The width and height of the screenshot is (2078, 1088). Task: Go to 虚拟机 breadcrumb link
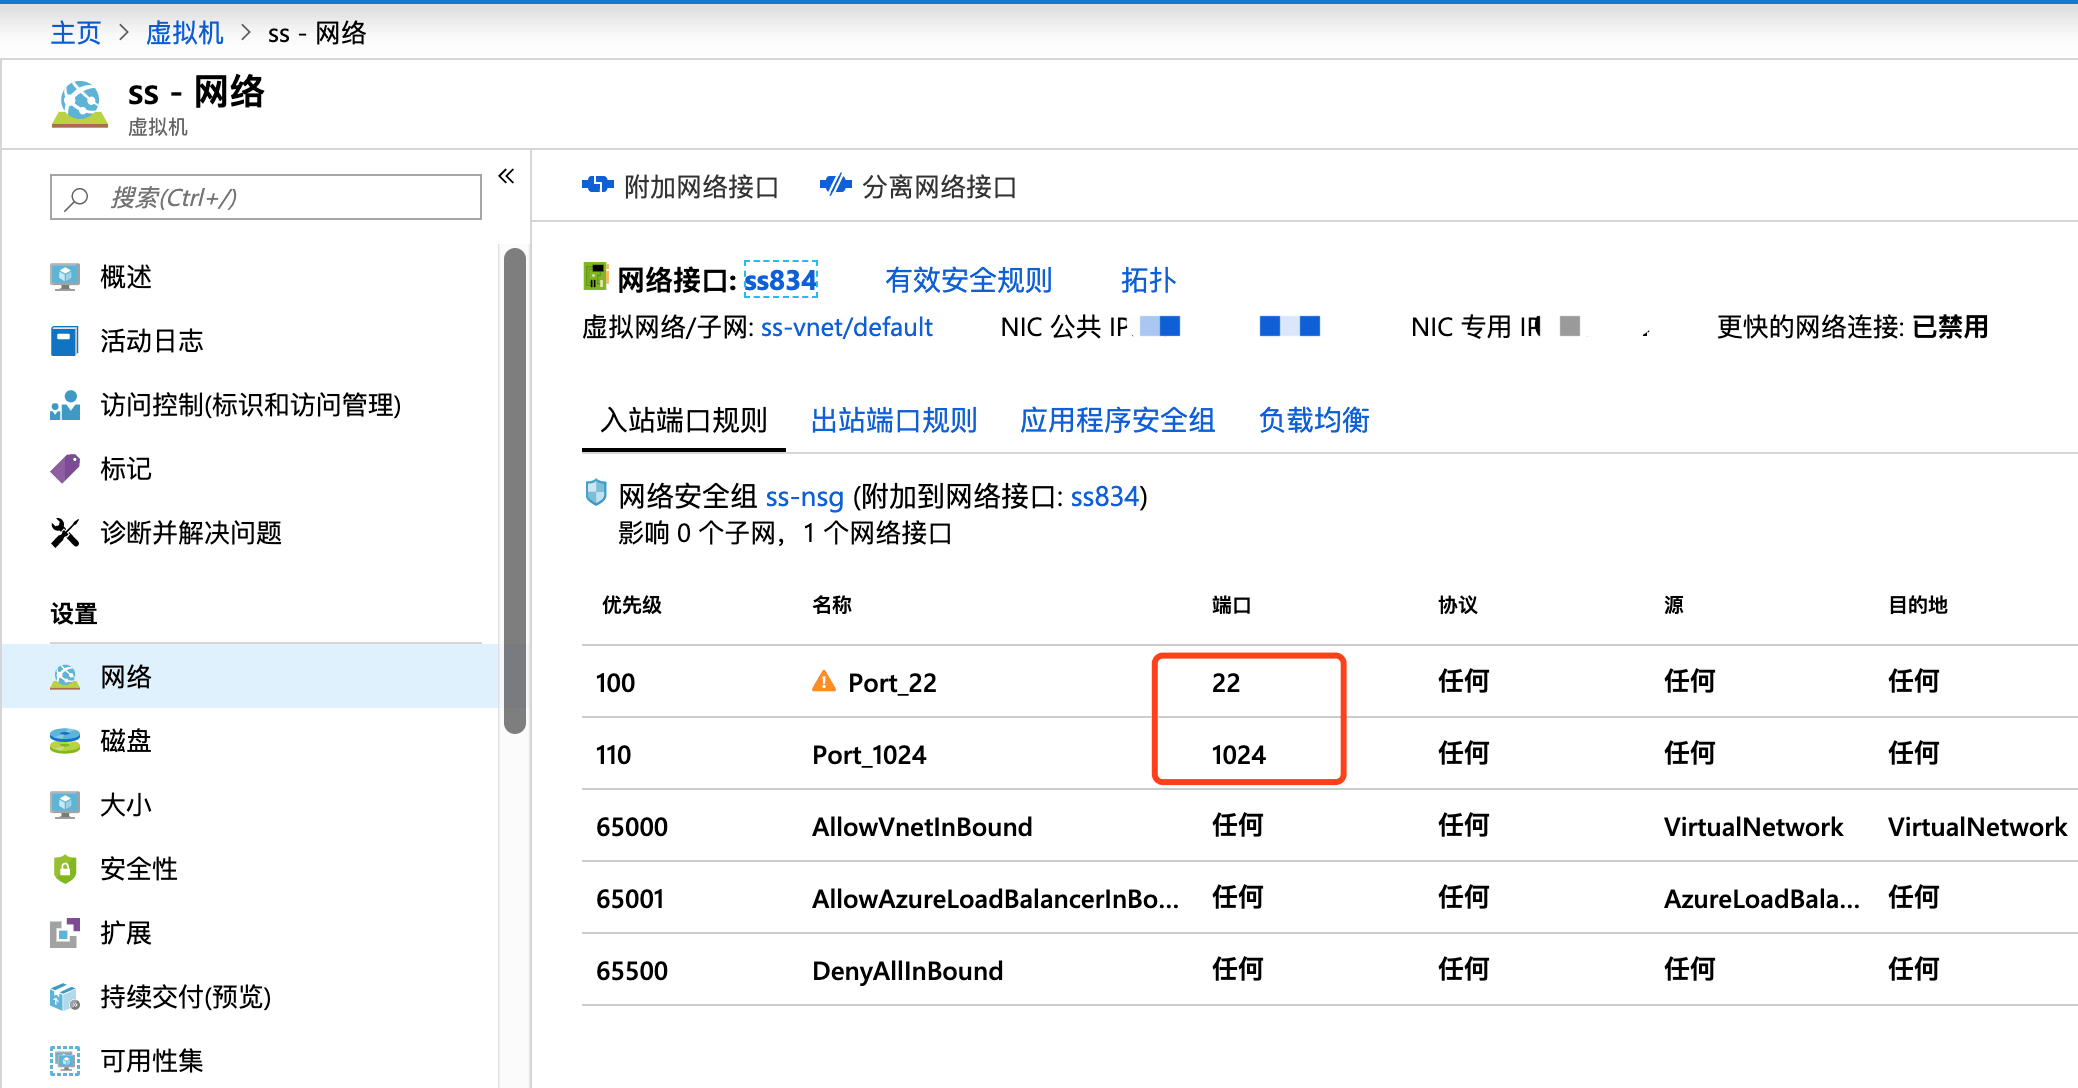point(185,33)
